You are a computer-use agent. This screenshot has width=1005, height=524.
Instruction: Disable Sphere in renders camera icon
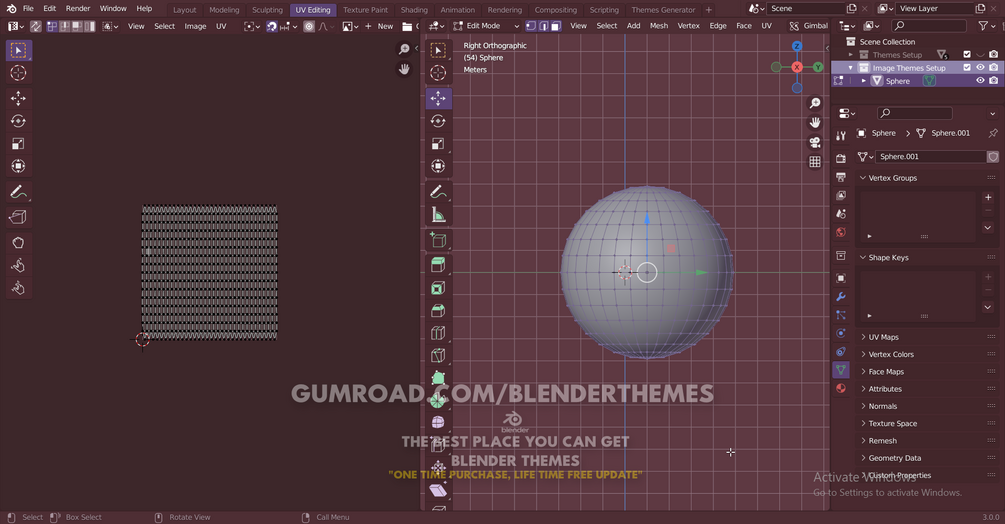(993, 81)
